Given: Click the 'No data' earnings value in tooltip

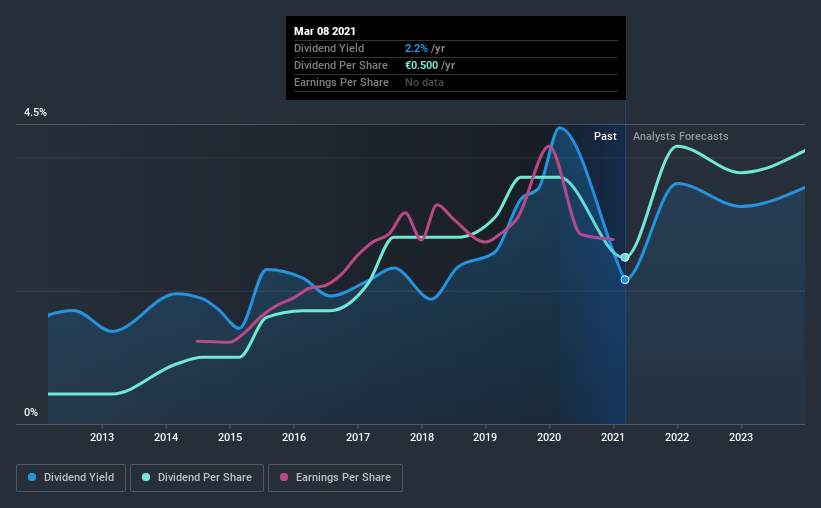Looking at the screenshot, I should coord(424,82).
